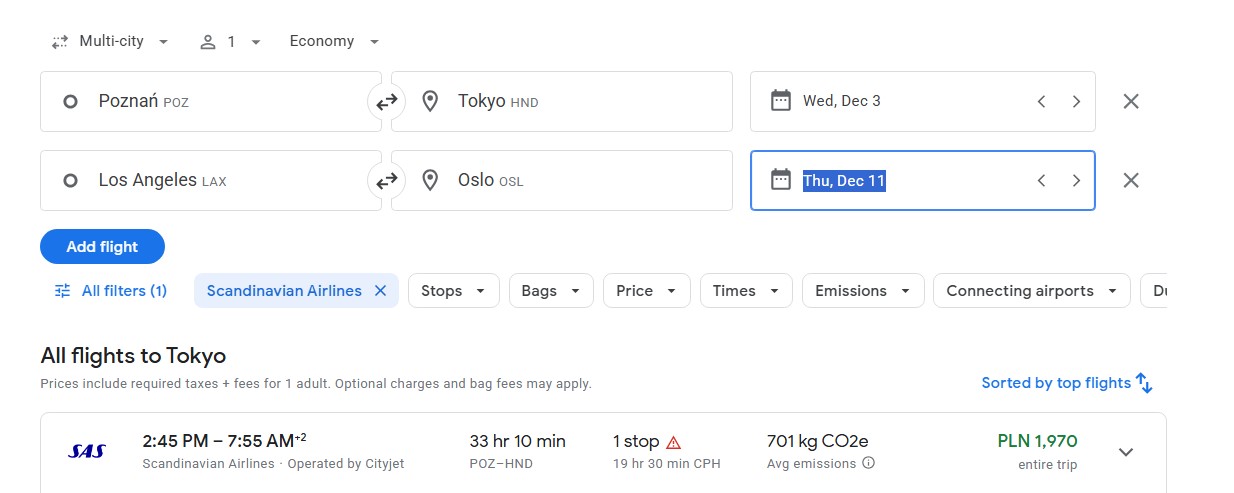The width and height of the screenshot is (1234, 493).
Task: Click the location pin icon beside Oslo
Action: coord(430,180)
